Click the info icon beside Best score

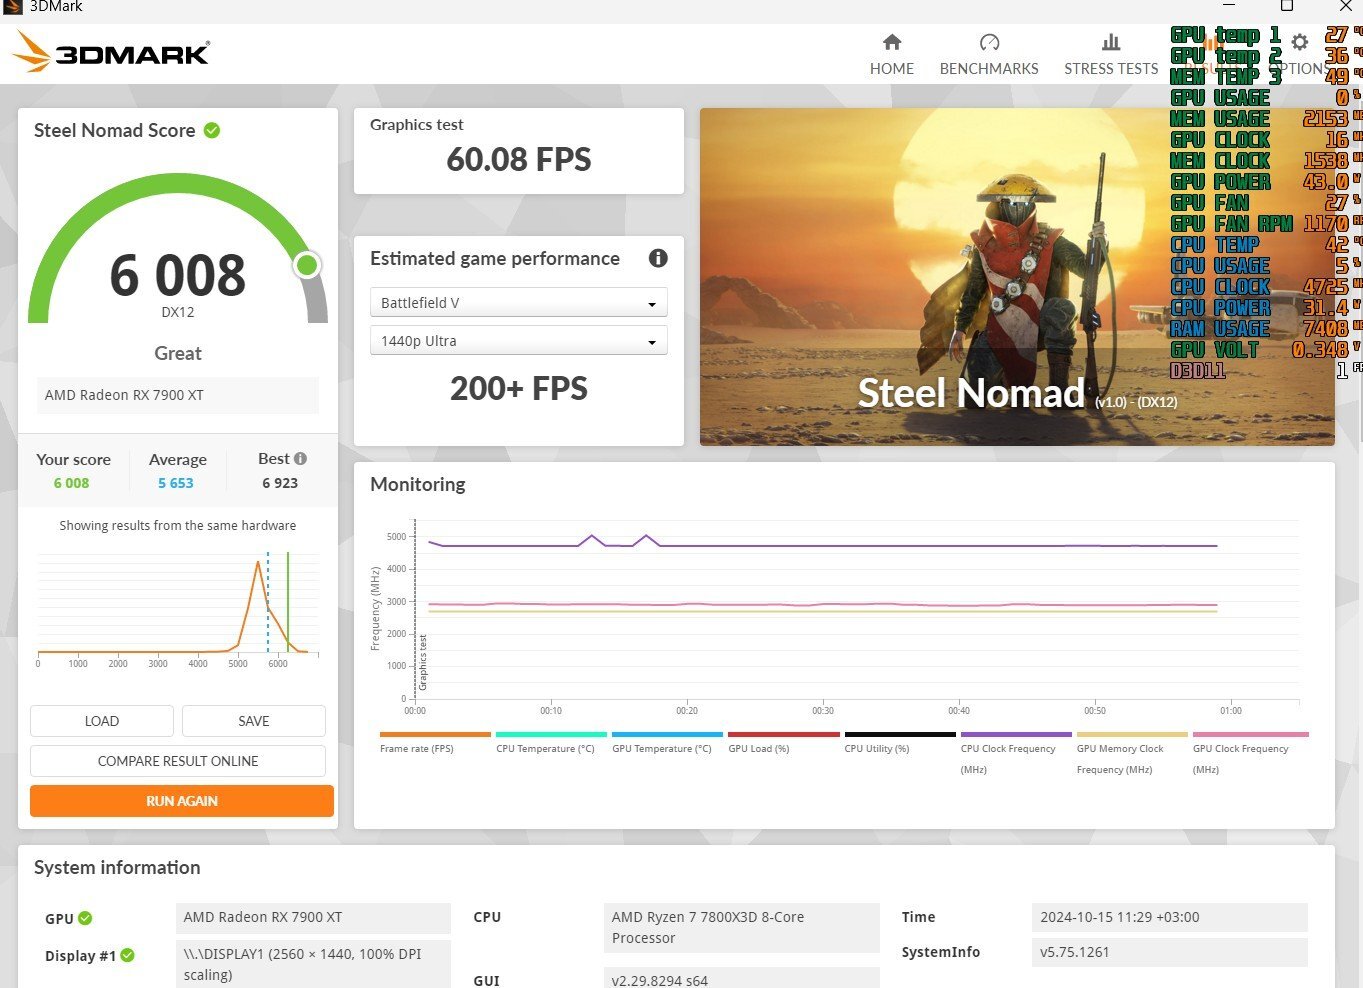(300, 458)
